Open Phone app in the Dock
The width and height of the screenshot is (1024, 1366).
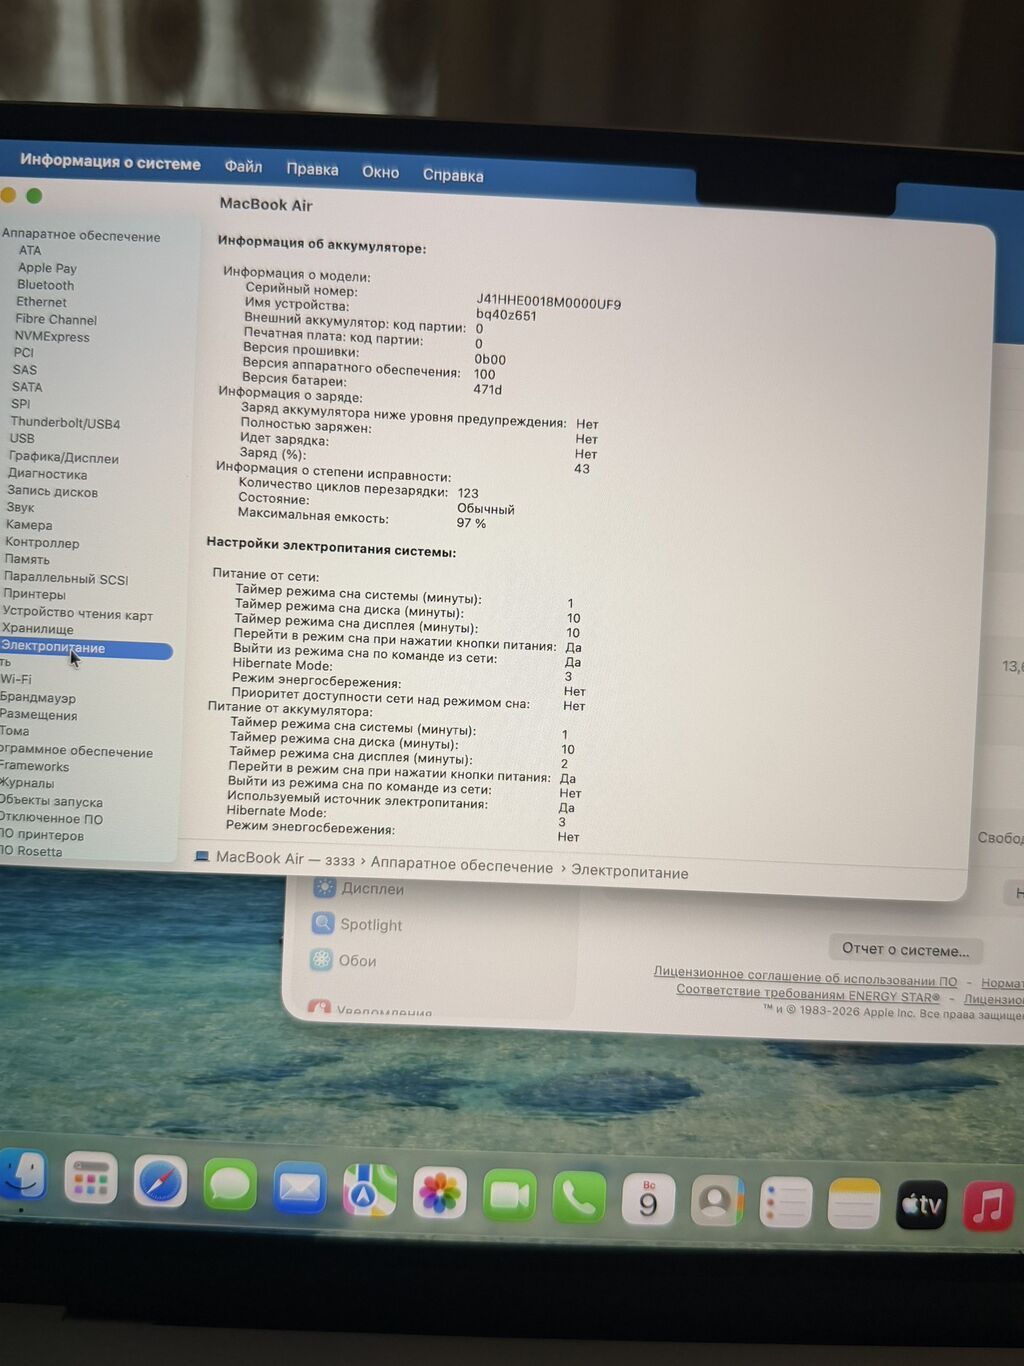point(579,1198)
